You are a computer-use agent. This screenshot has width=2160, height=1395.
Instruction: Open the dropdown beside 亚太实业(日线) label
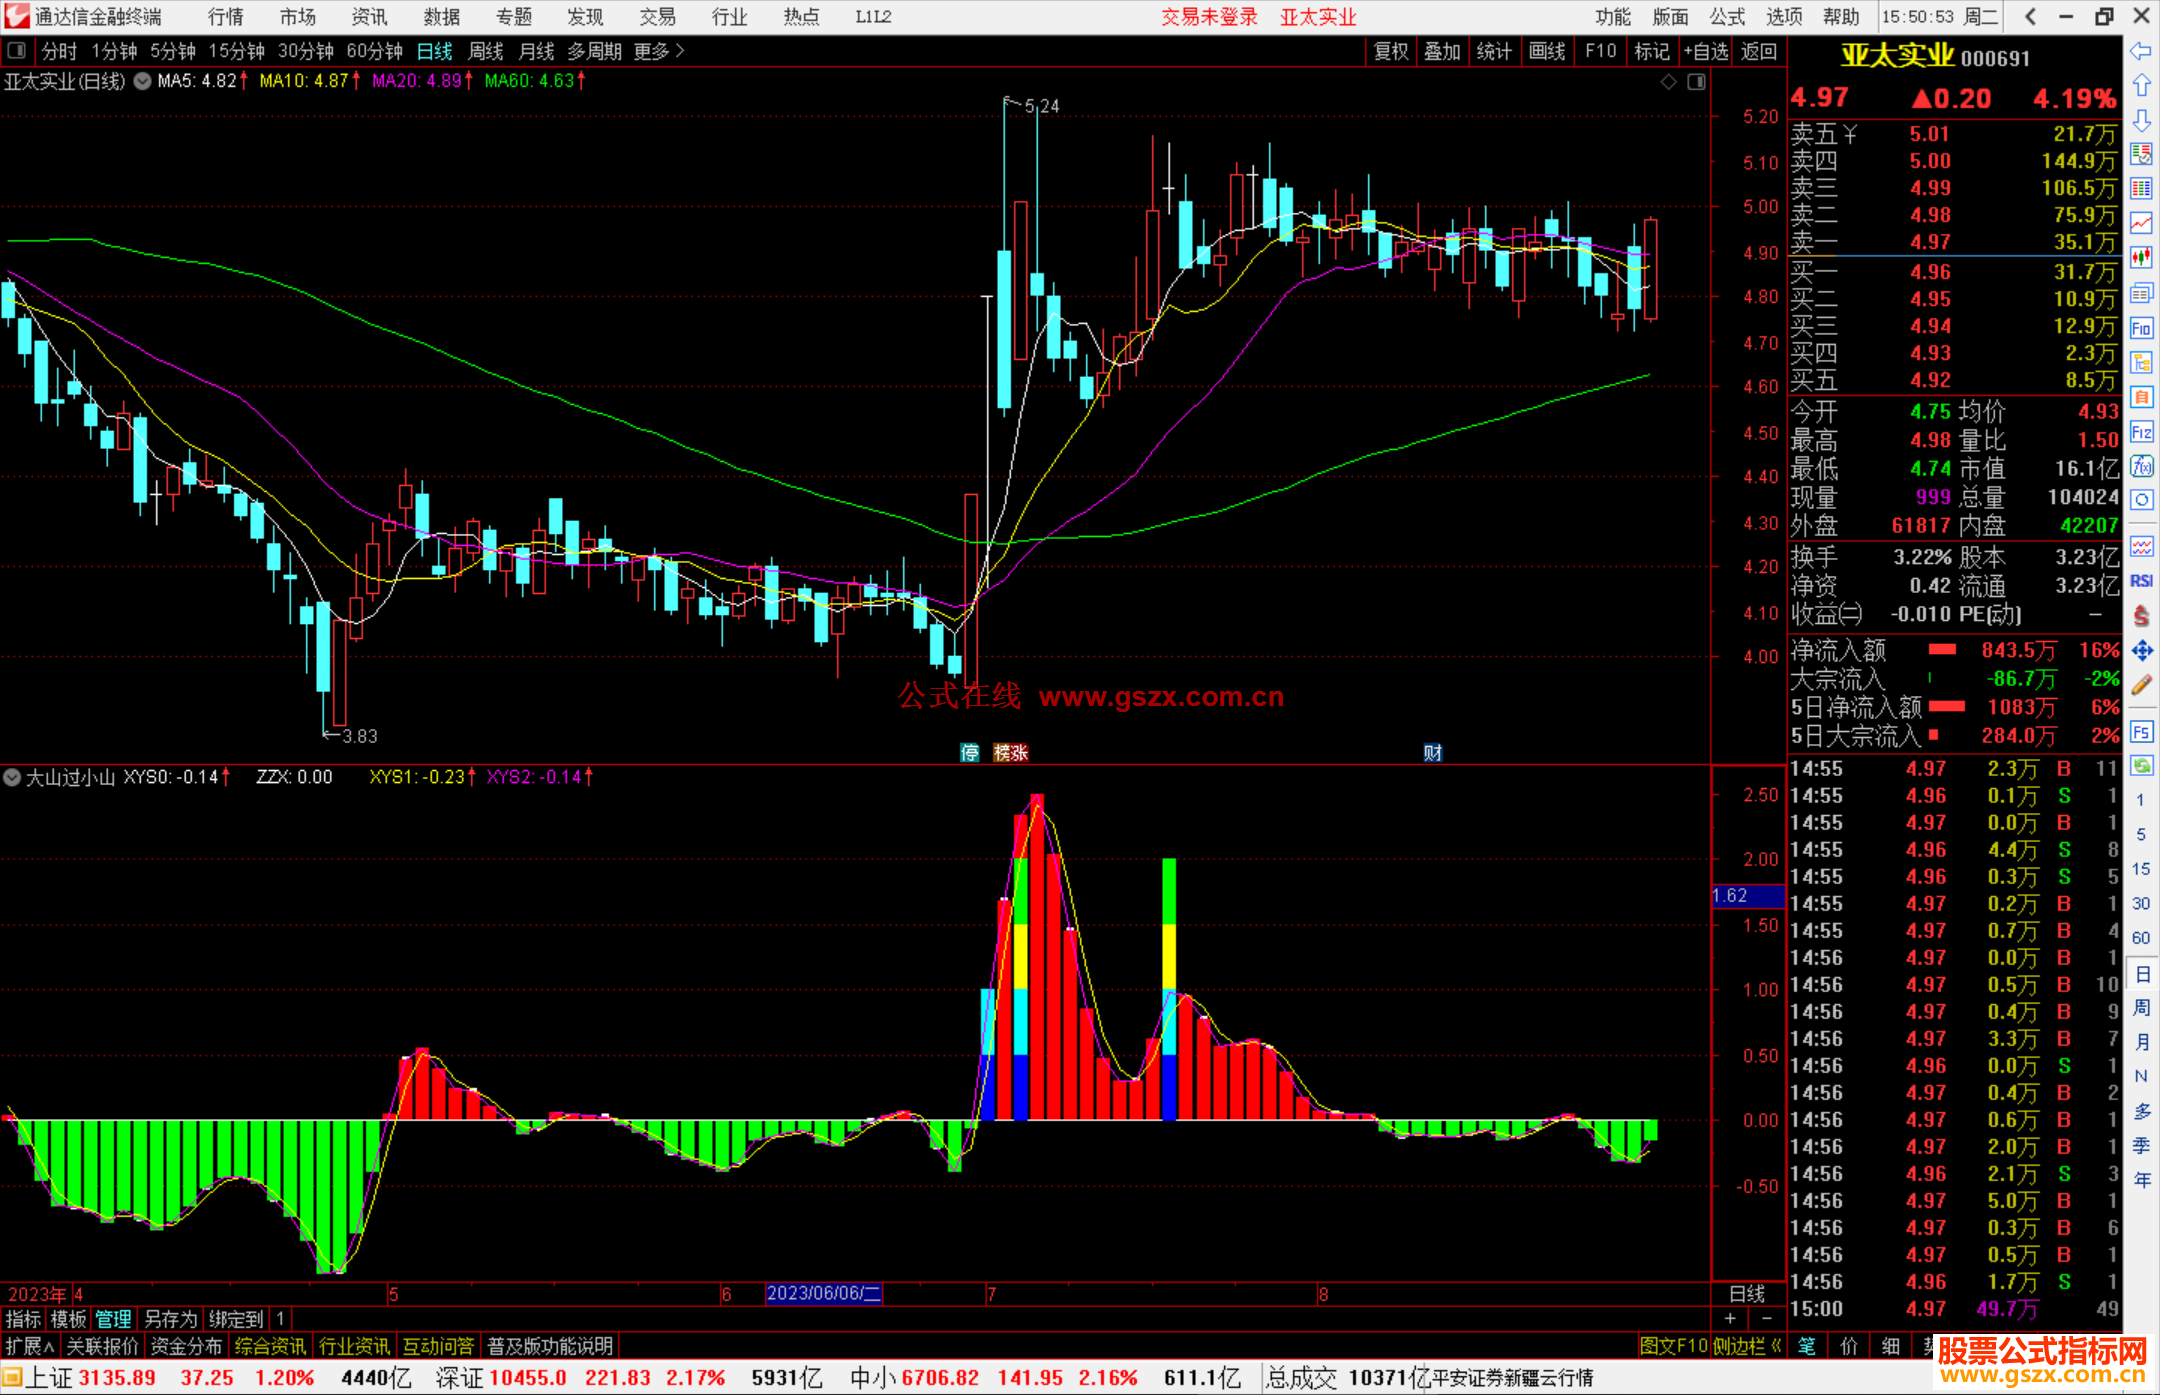[143, 82]
